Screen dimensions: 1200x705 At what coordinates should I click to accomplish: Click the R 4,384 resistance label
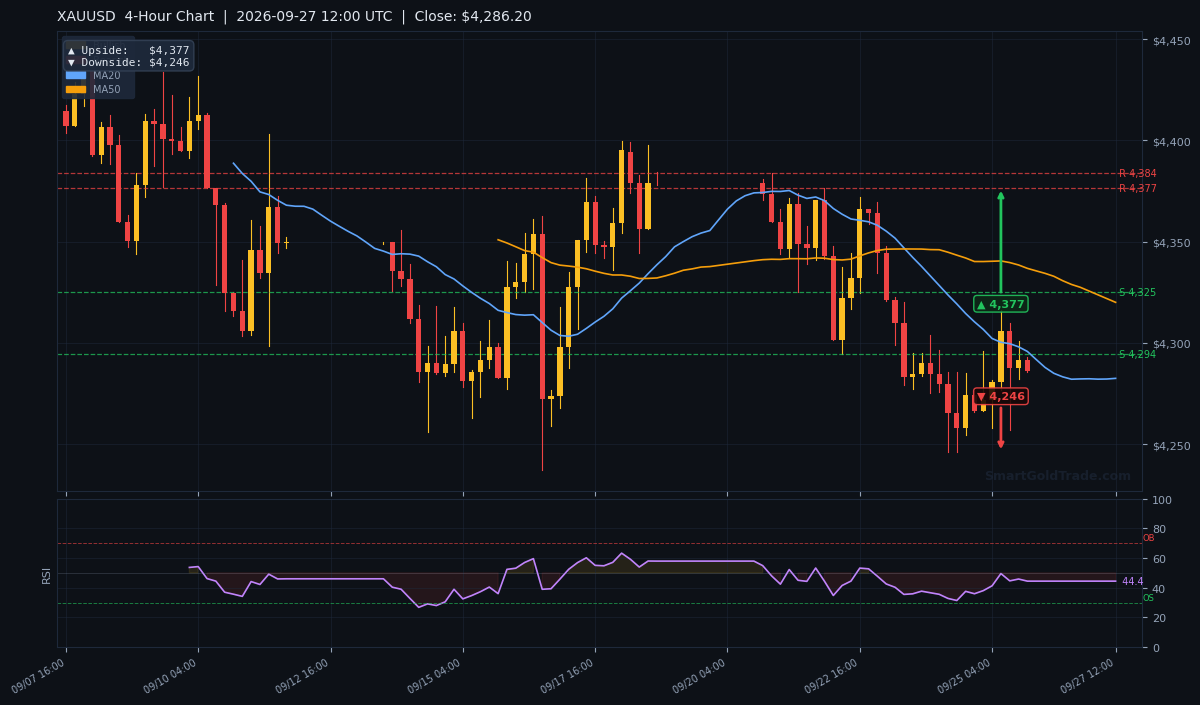1137,174
